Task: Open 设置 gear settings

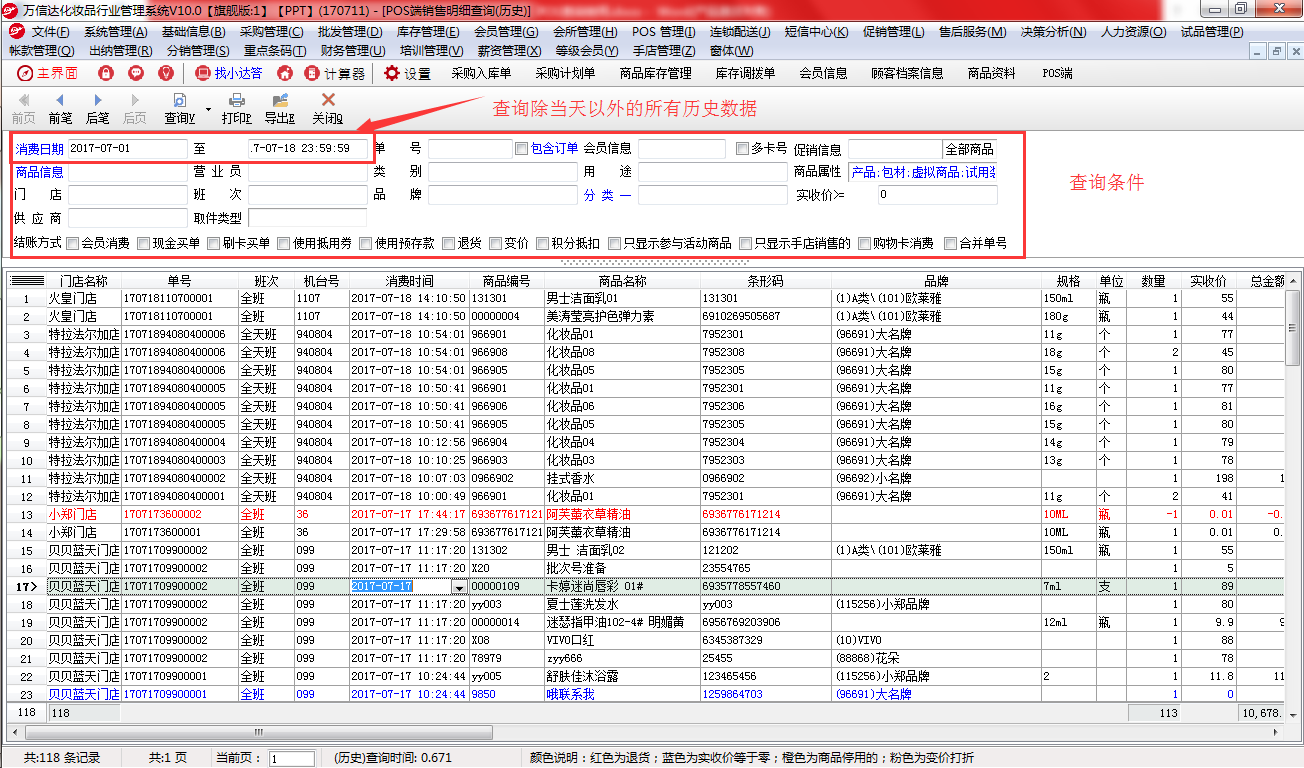Action: click(407, 73)
